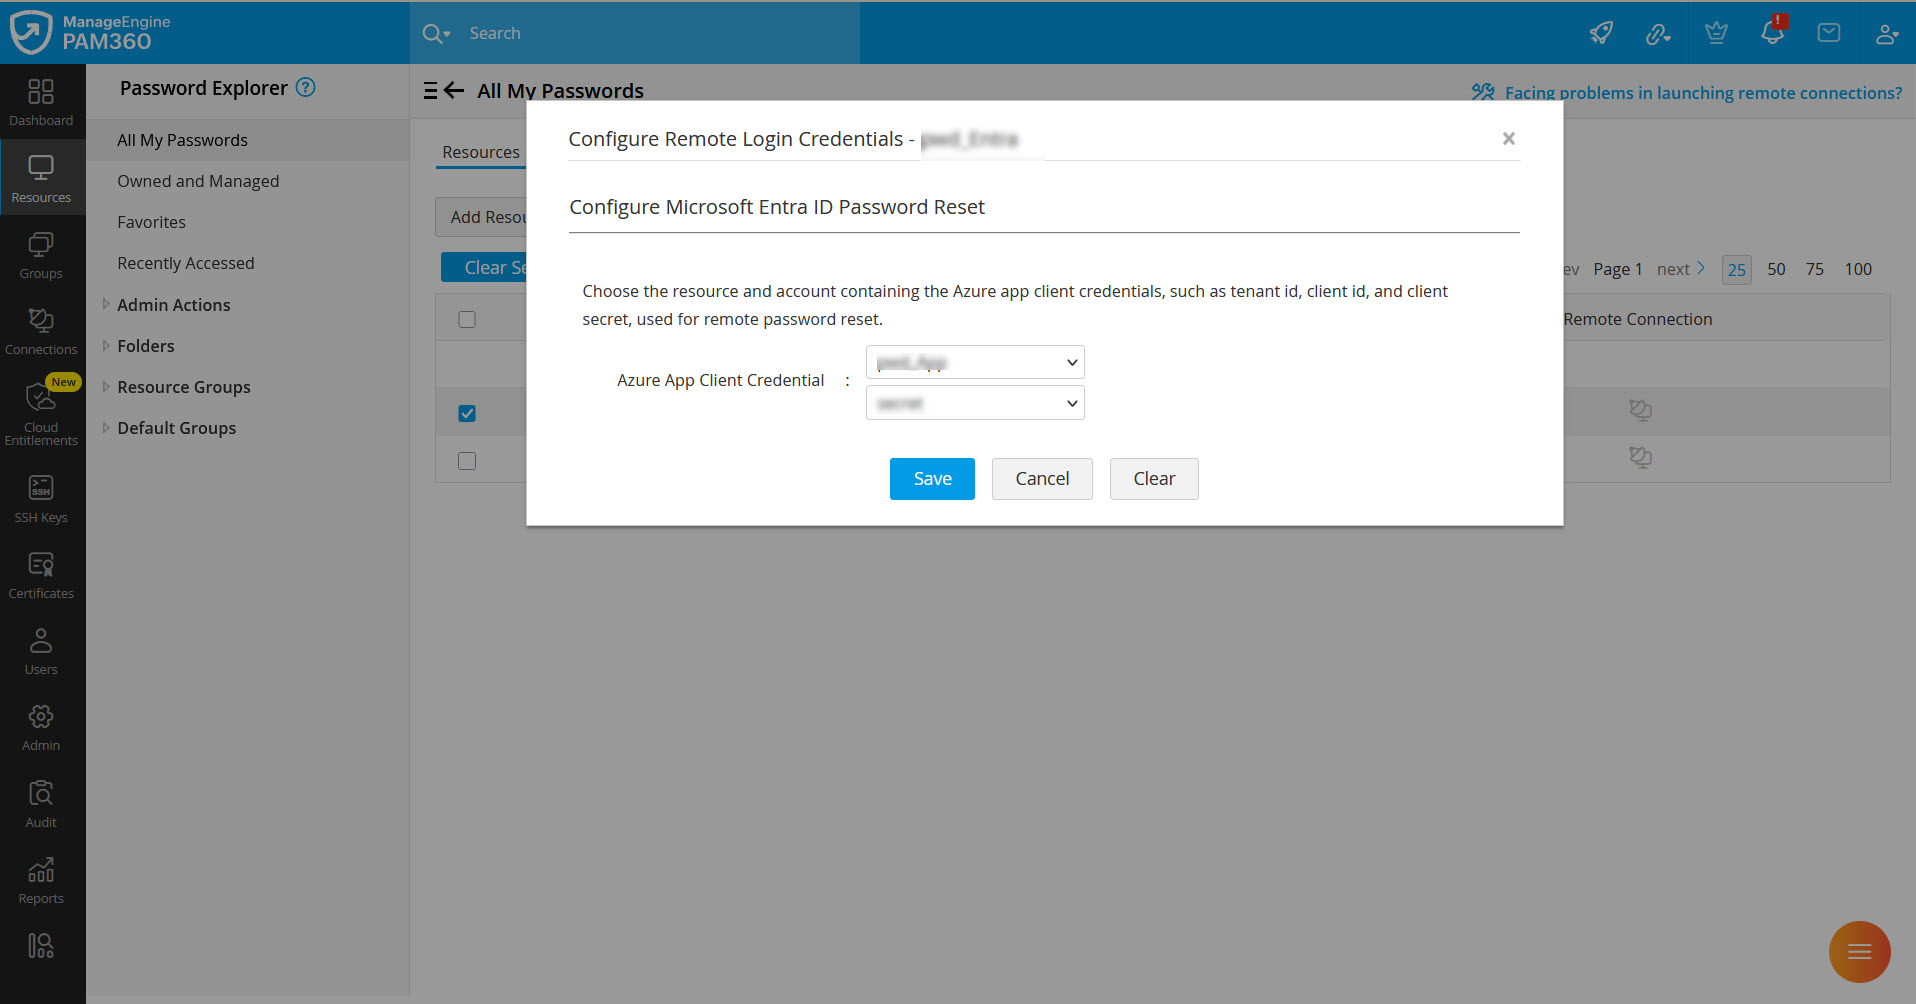This screenshot has height=1004, width=1916.
Task: Uncheck the selected resource row checkbox
Action: point(467,412)
